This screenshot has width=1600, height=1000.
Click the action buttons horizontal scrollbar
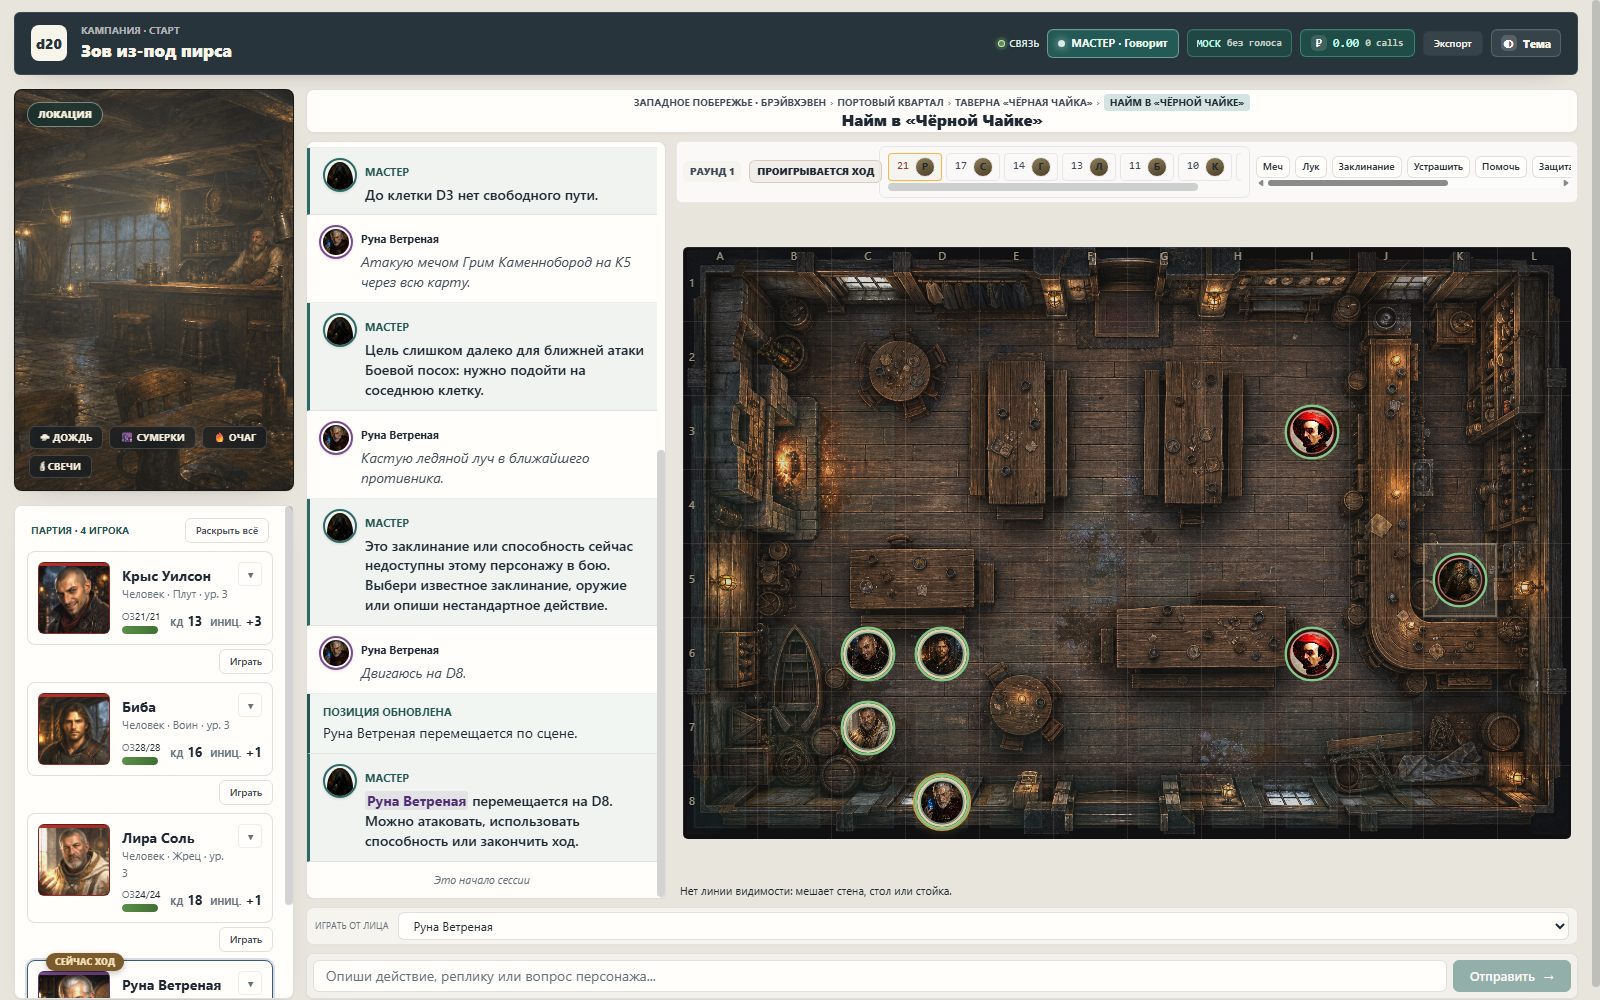click(x=1357, y=183)
